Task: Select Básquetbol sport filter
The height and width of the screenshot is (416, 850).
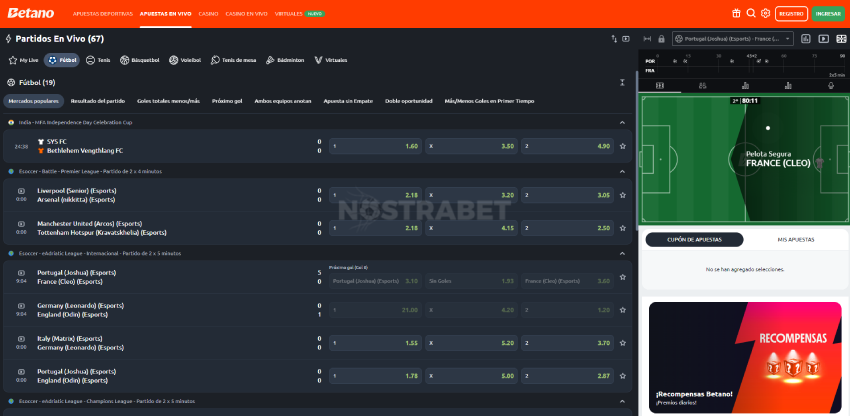Action: [x=140, y=60]
